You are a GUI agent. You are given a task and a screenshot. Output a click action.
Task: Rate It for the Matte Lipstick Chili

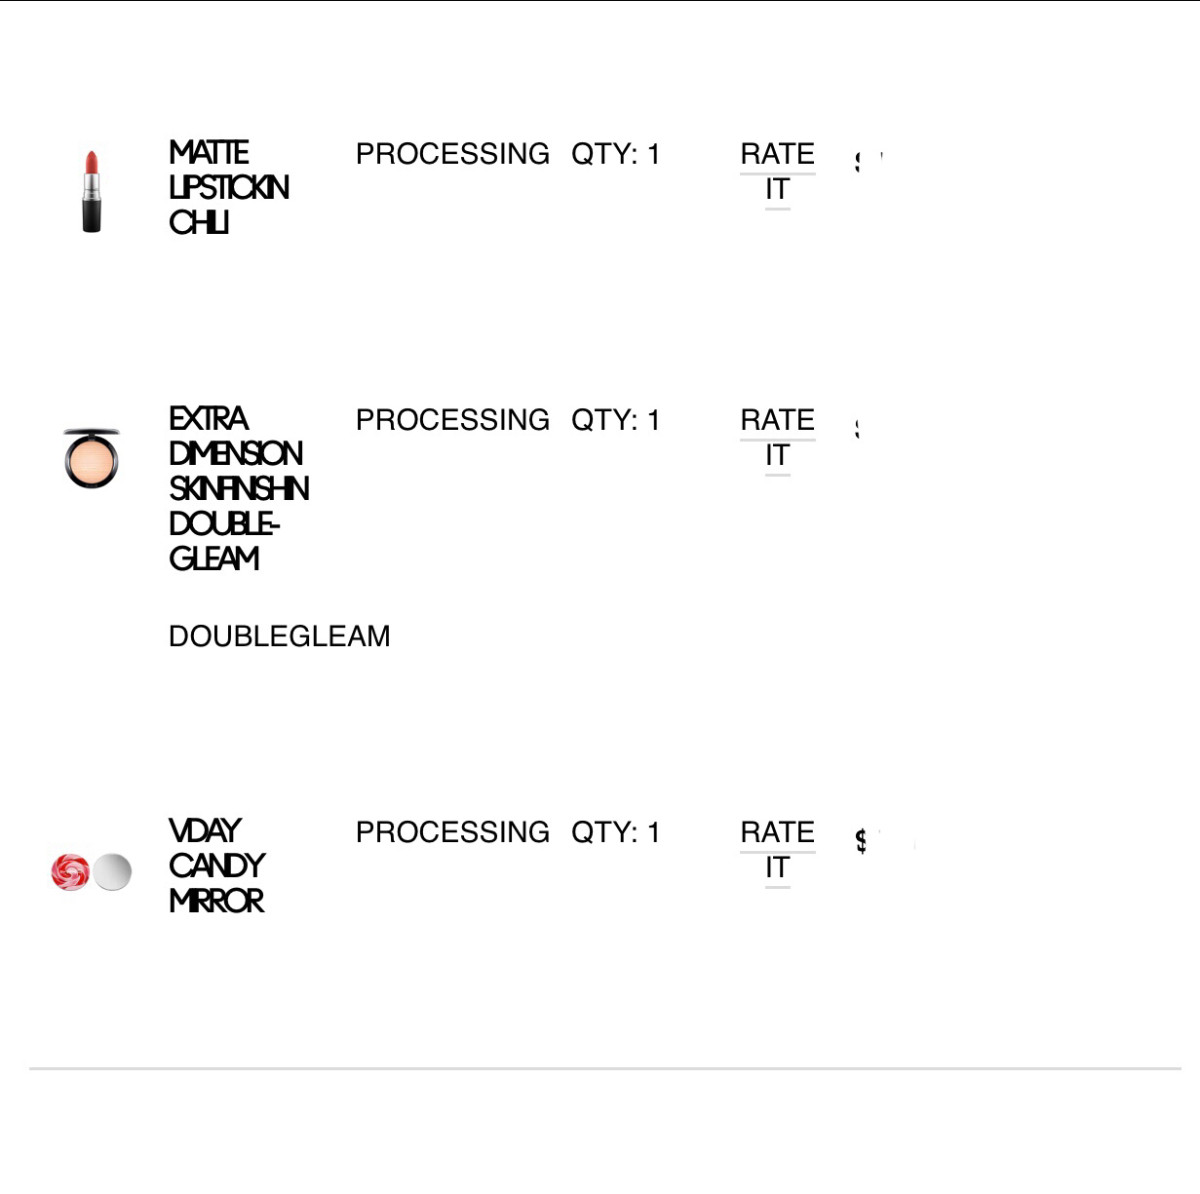pyautogui.click(x=777, y=172)
